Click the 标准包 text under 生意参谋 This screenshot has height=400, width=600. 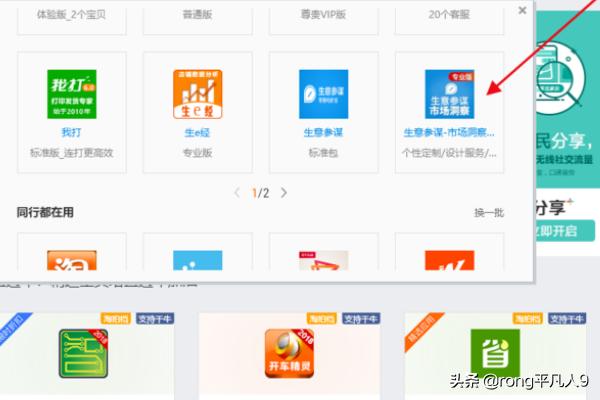click(x=323, y=153)
